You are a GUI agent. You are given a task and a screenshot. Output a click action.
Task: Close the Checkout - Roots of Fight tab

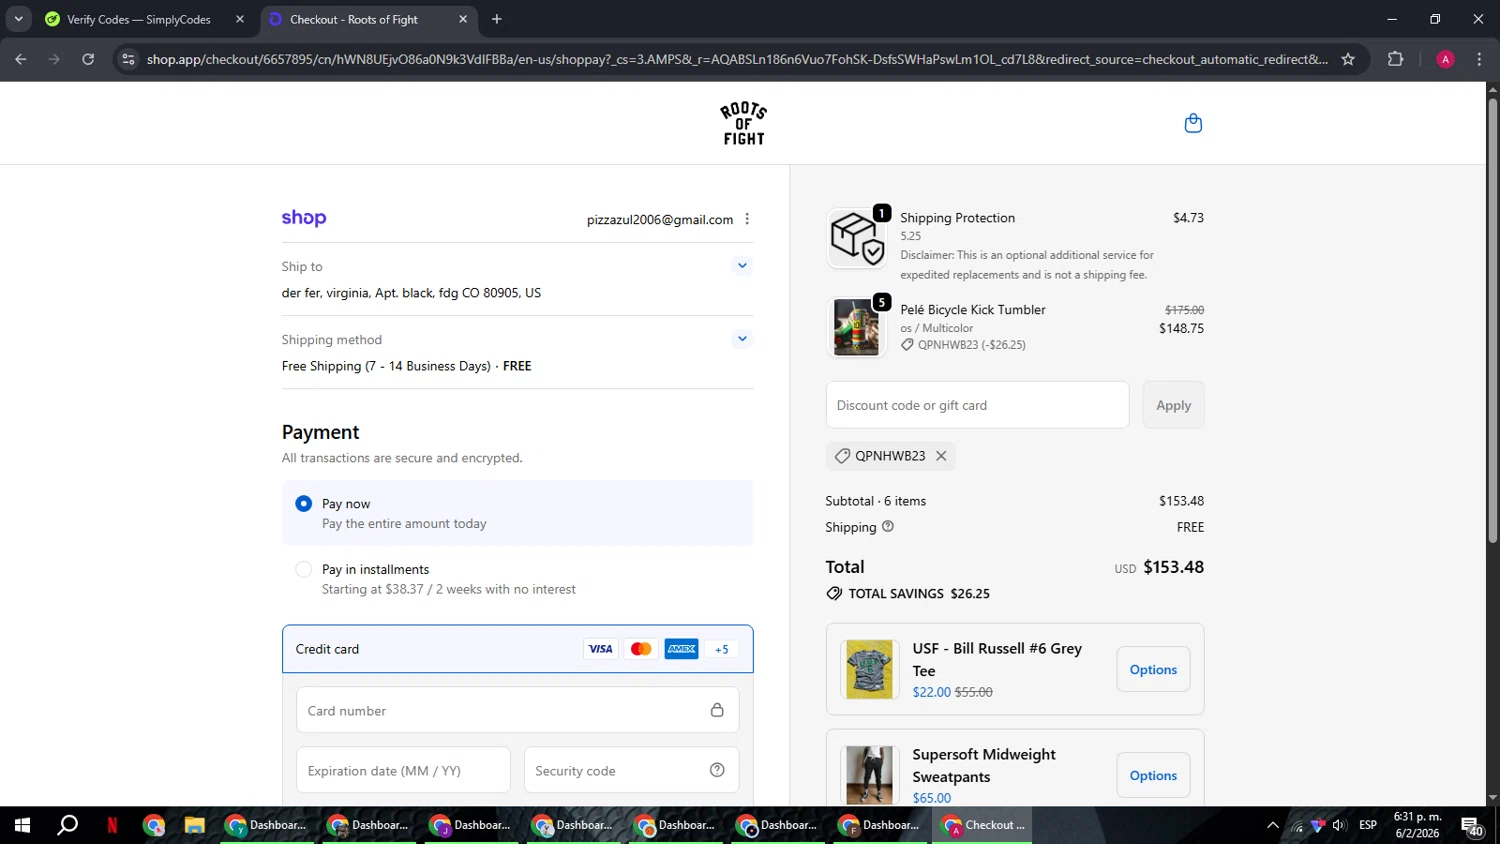463,19
